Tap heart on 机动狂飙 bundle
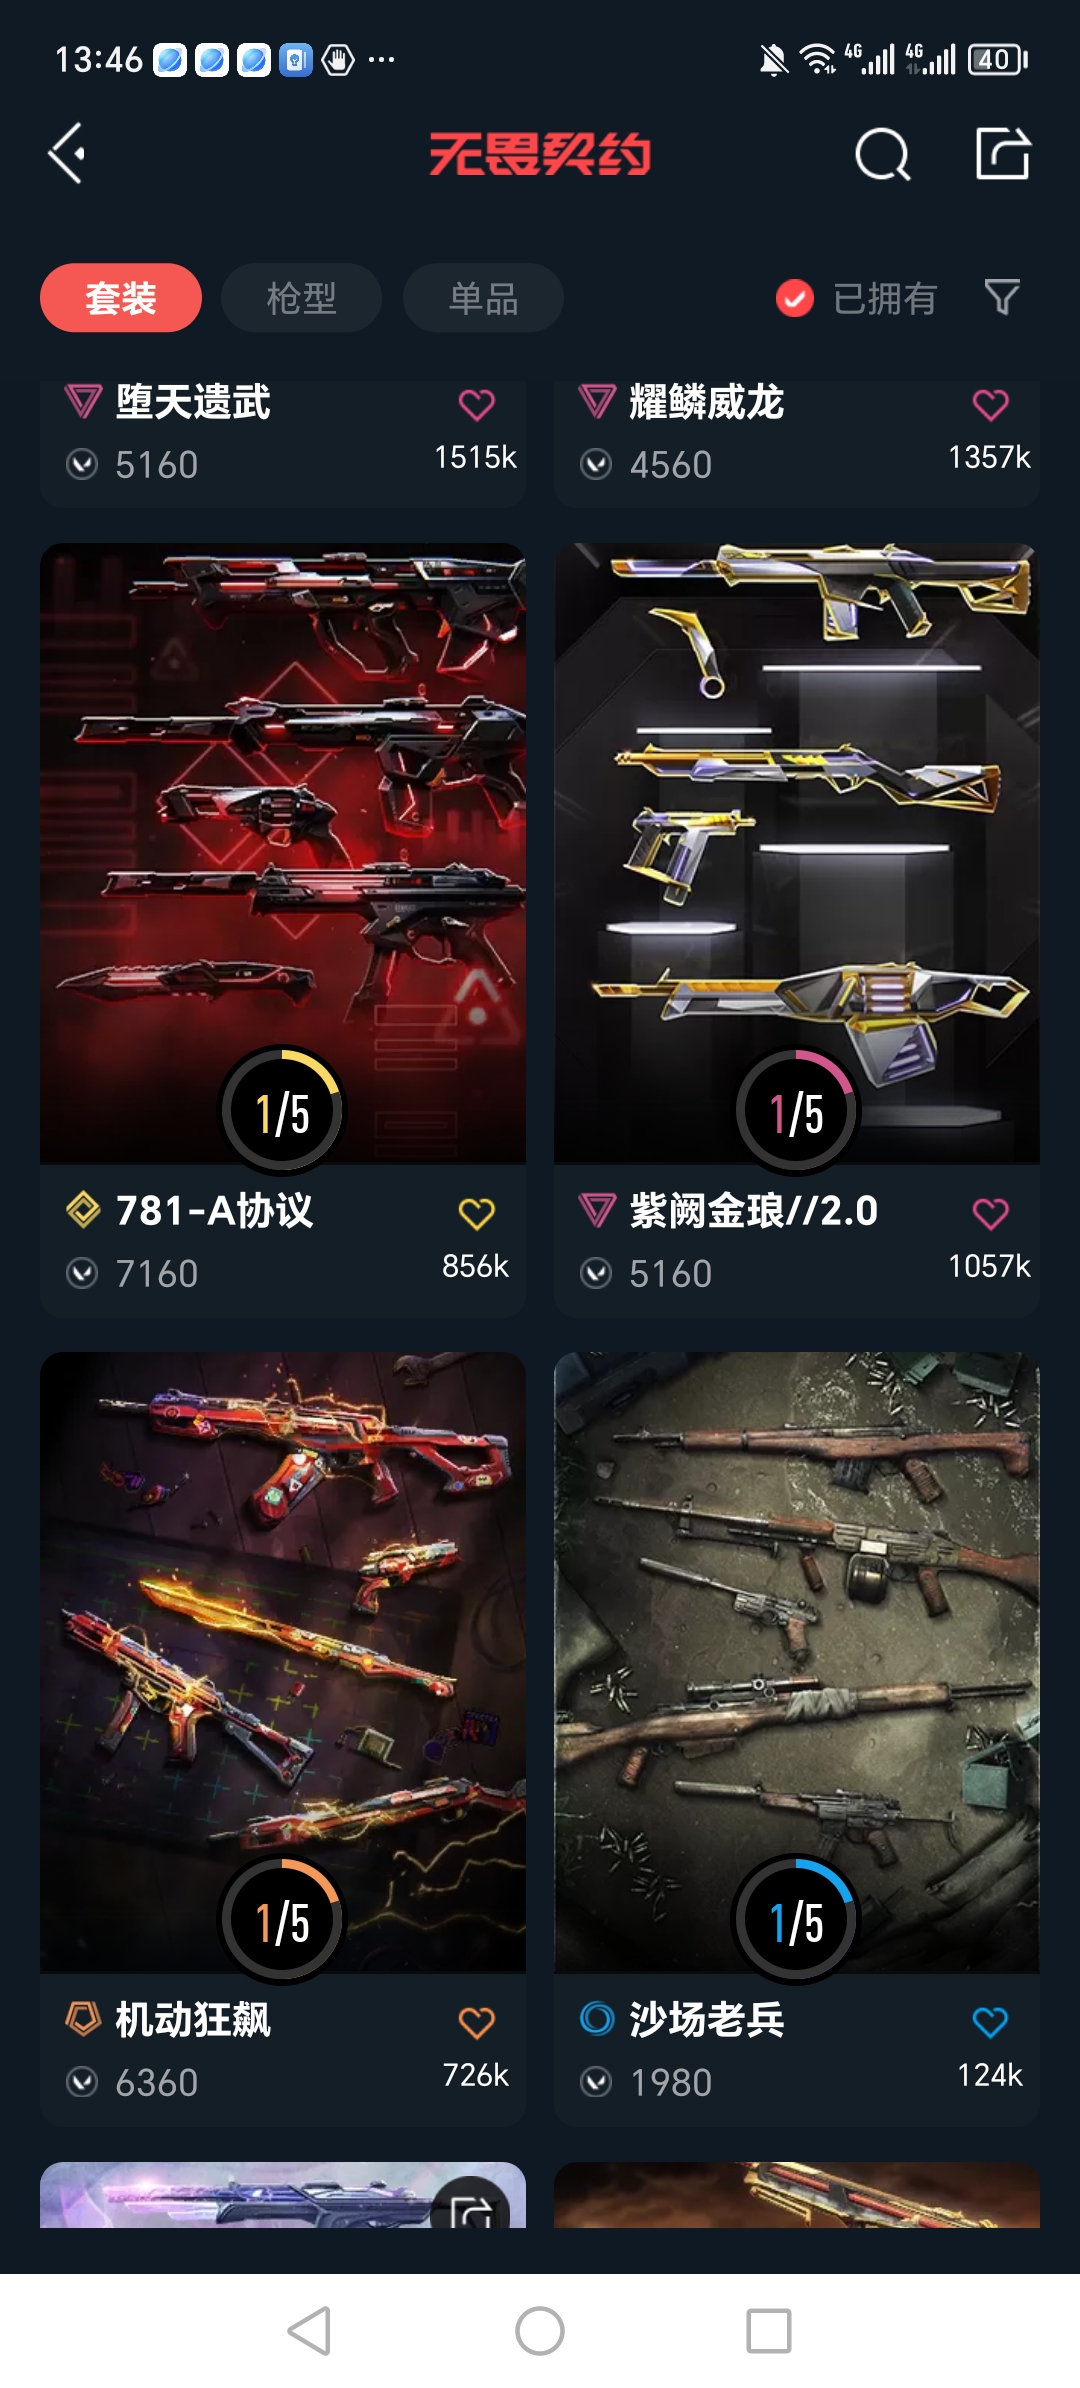Screen dimensions: 1080x2388 point(476,2022)
